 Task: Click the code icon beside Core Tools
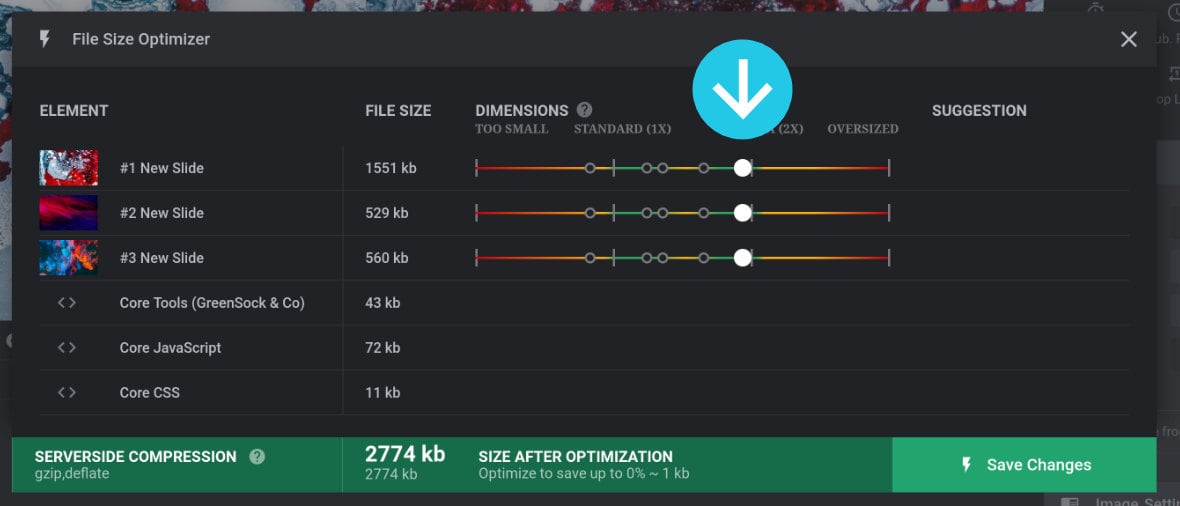tap(67, 303)
